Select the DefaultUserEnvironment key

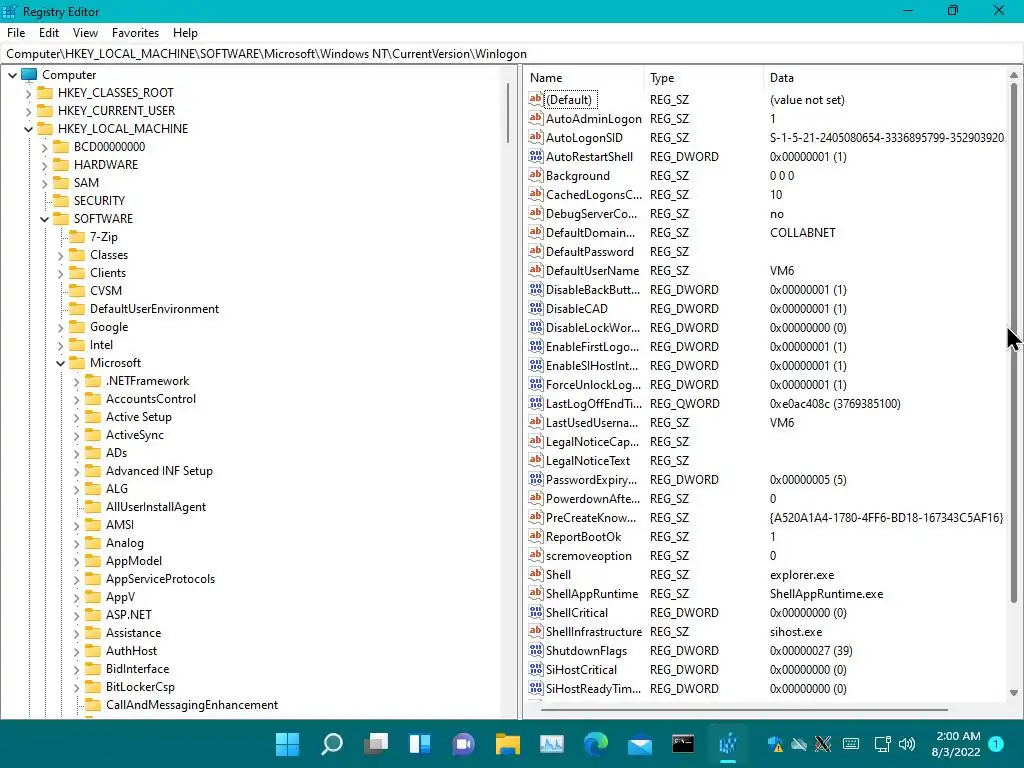click(x=154, y=309)
